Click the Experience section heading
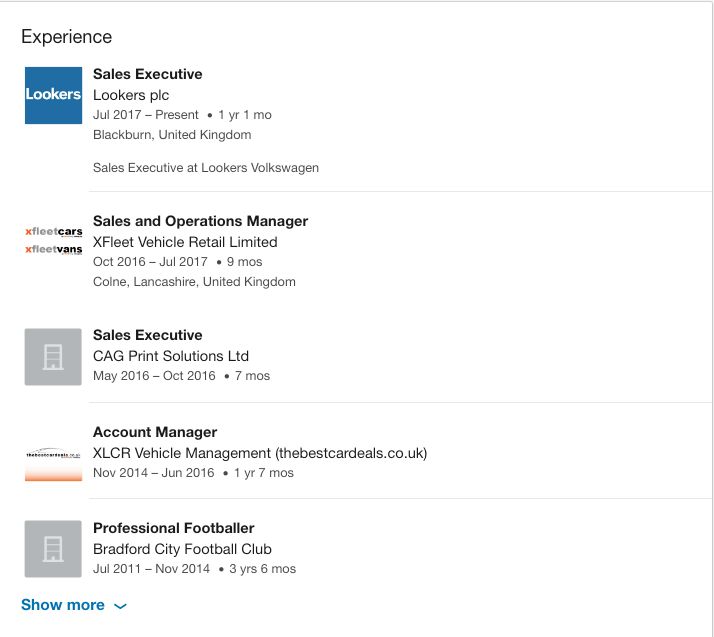The height and width of the screenshot is (637, 714). (x=66, y=37)
